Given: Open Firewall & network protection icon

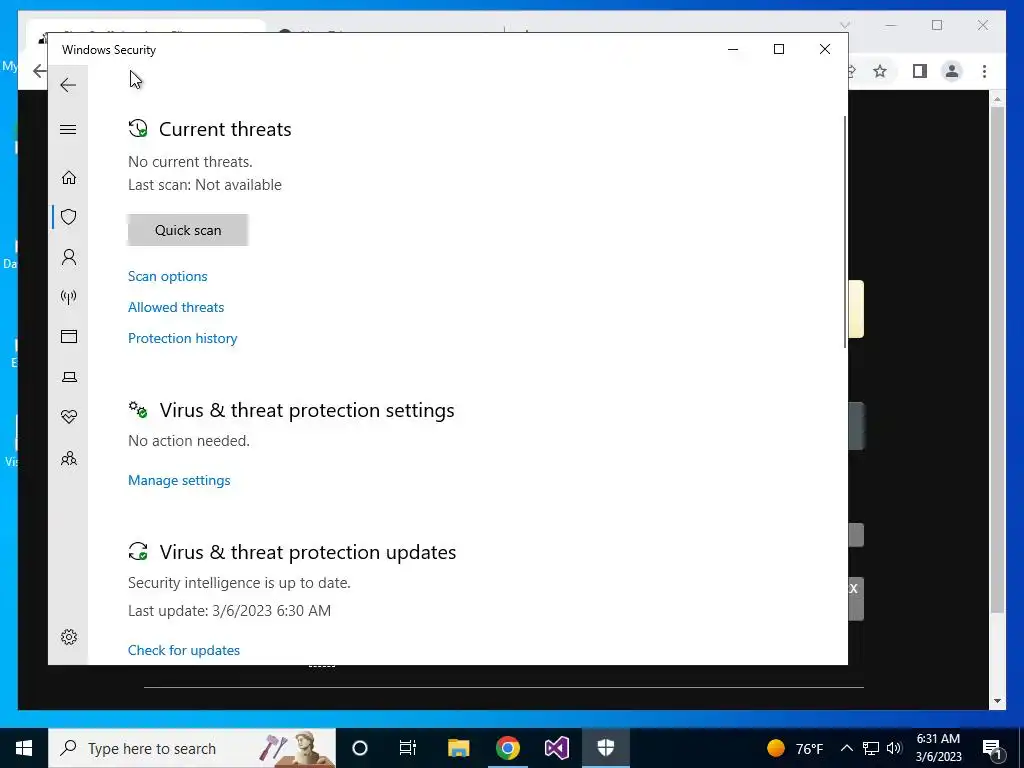Looking at the screenshot, I should pos(69,297).
